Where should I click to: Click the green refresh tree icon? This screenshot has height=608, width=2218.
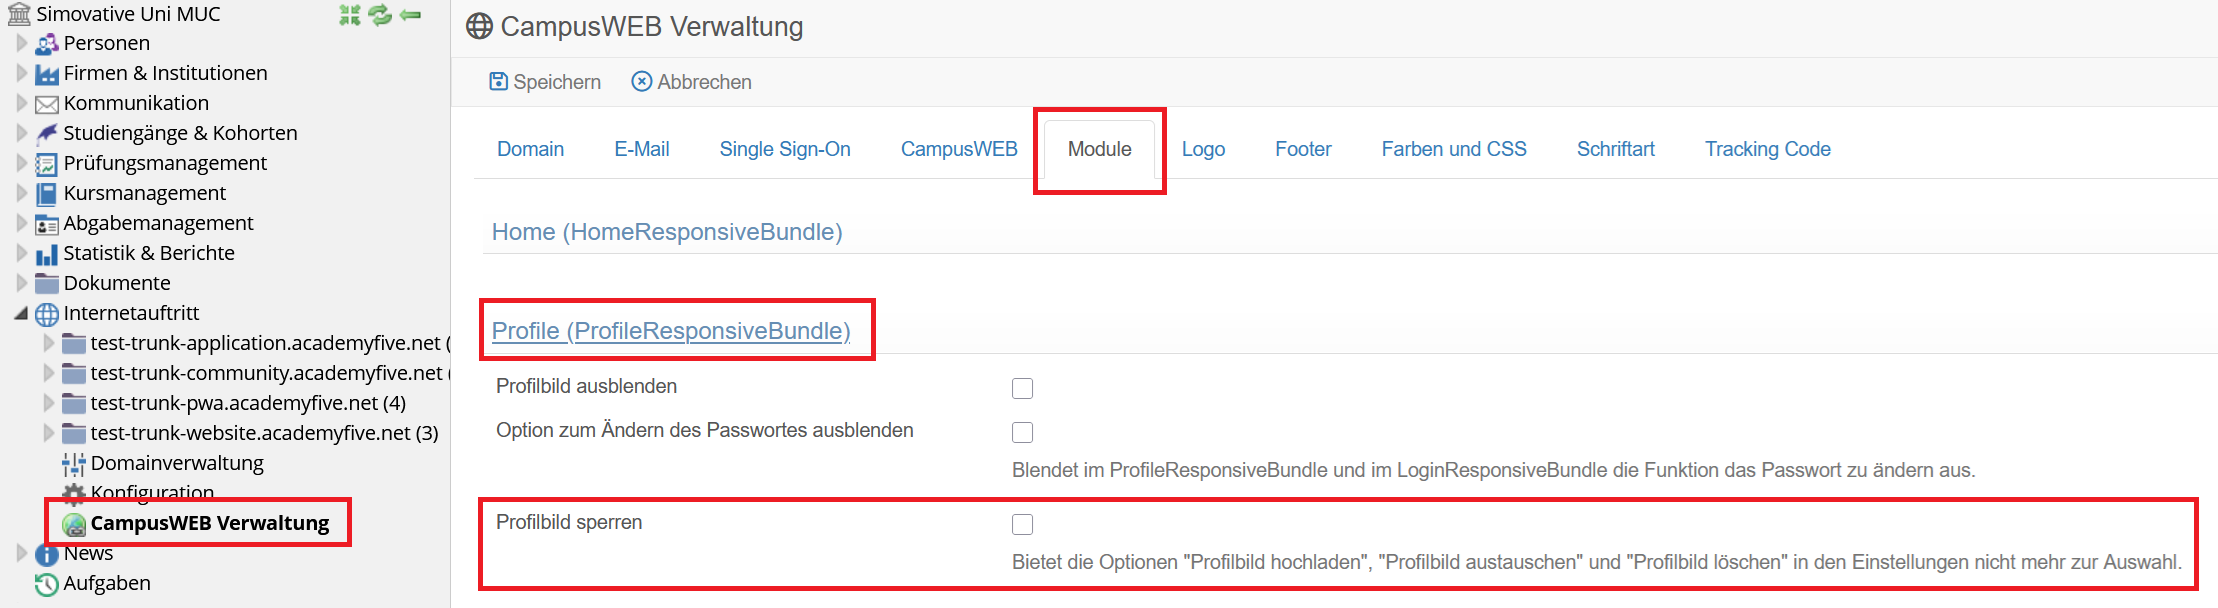click(x=380, y=15)
